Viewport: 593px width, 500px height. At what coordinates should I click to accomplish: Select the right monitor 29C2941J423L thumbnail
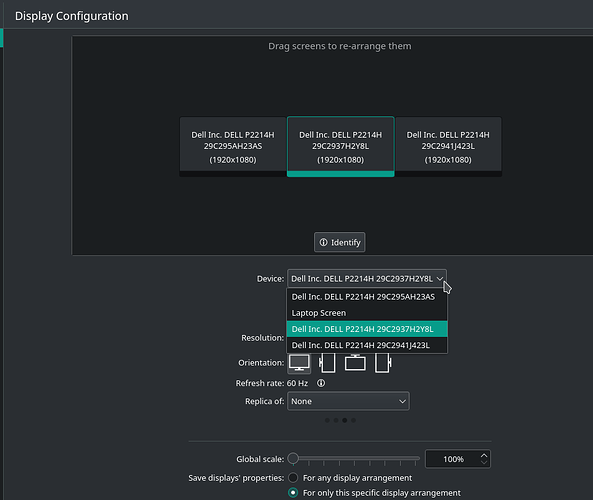click(448, 147)
